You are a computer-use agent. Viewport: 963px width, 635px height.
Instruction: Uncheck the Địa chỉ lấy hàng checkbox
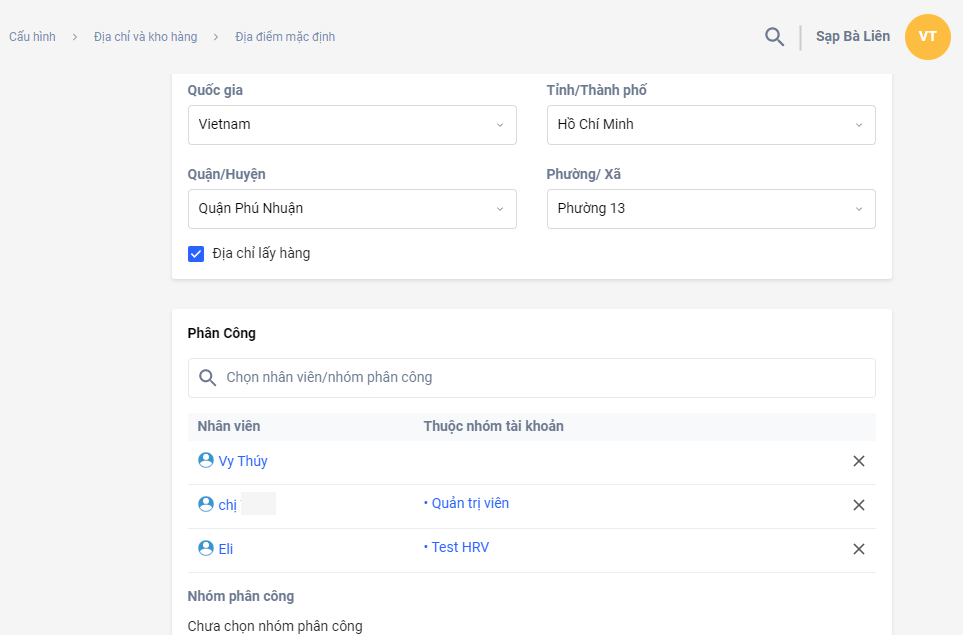click(x=196, y=254)
